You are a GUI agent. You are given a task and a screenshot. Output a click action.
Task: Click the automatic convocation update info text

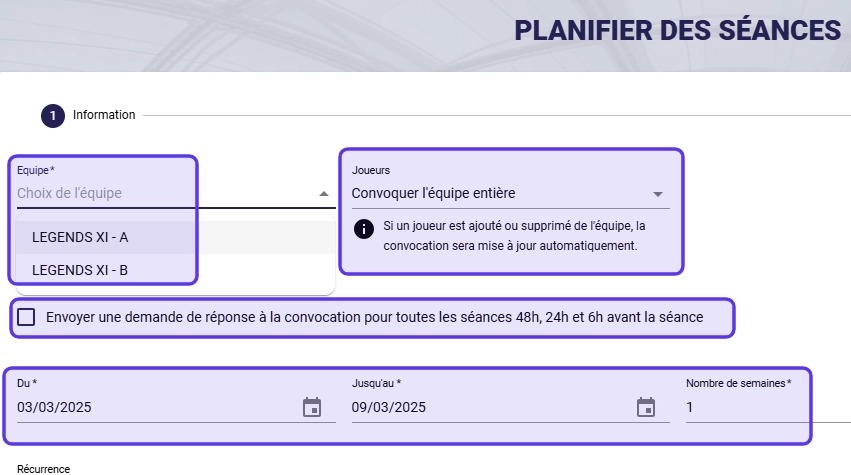point(514,236)
